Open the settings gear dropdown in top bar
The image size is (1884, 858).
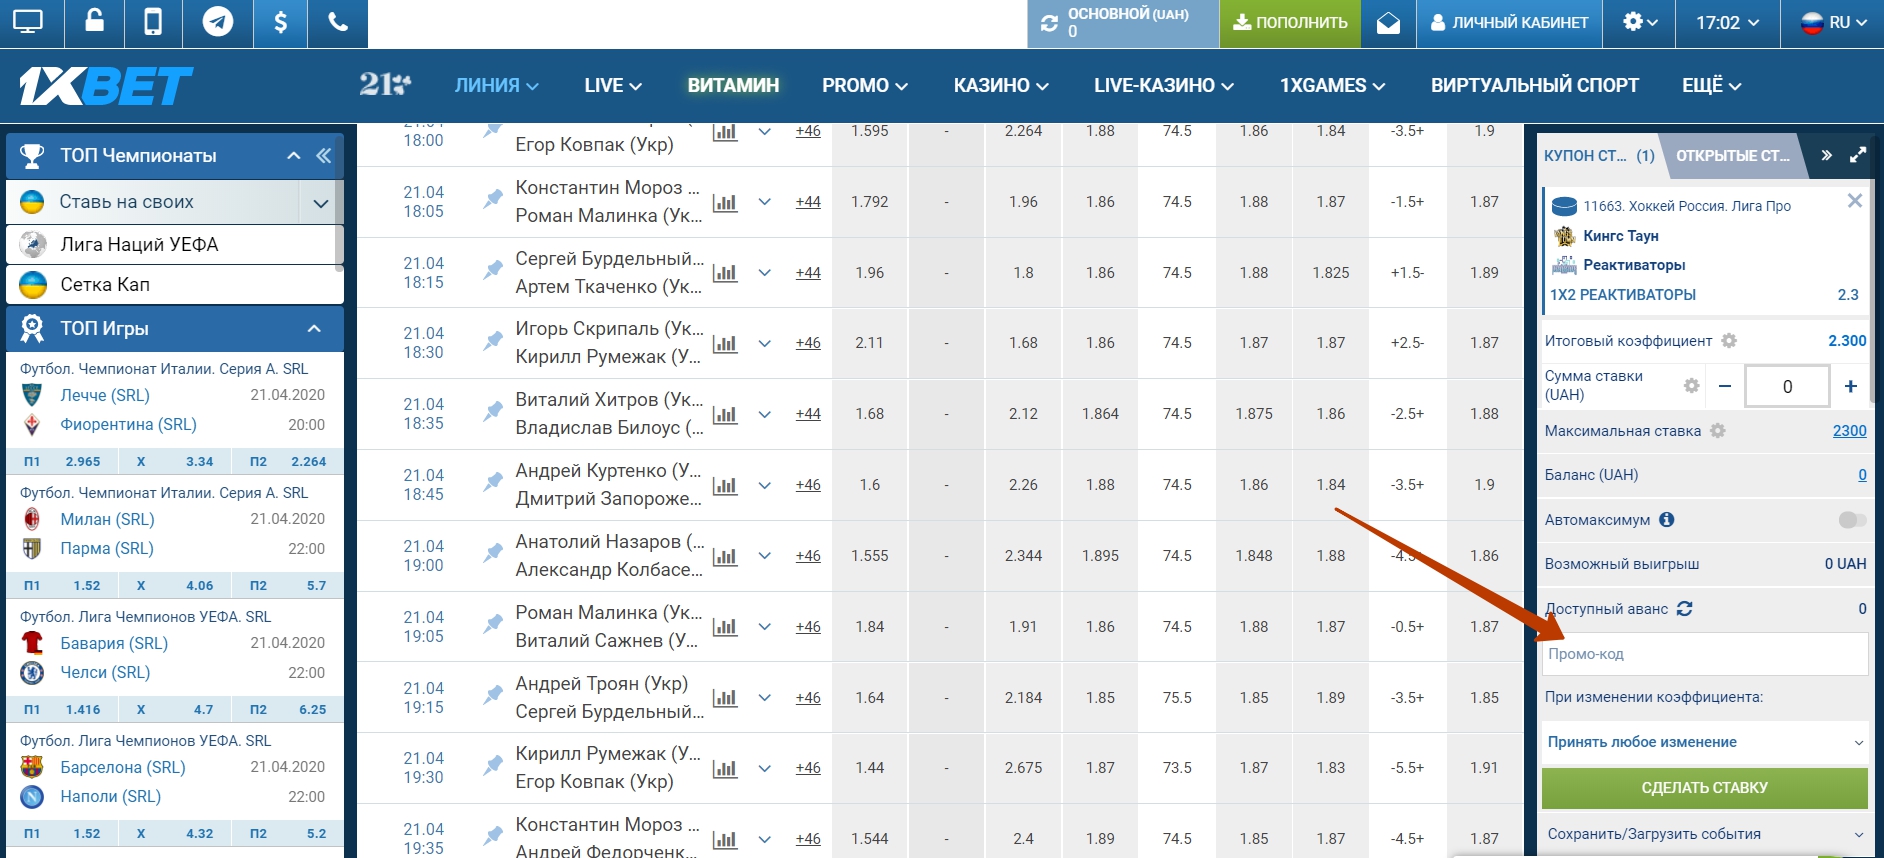click(x=1640, y=22)
